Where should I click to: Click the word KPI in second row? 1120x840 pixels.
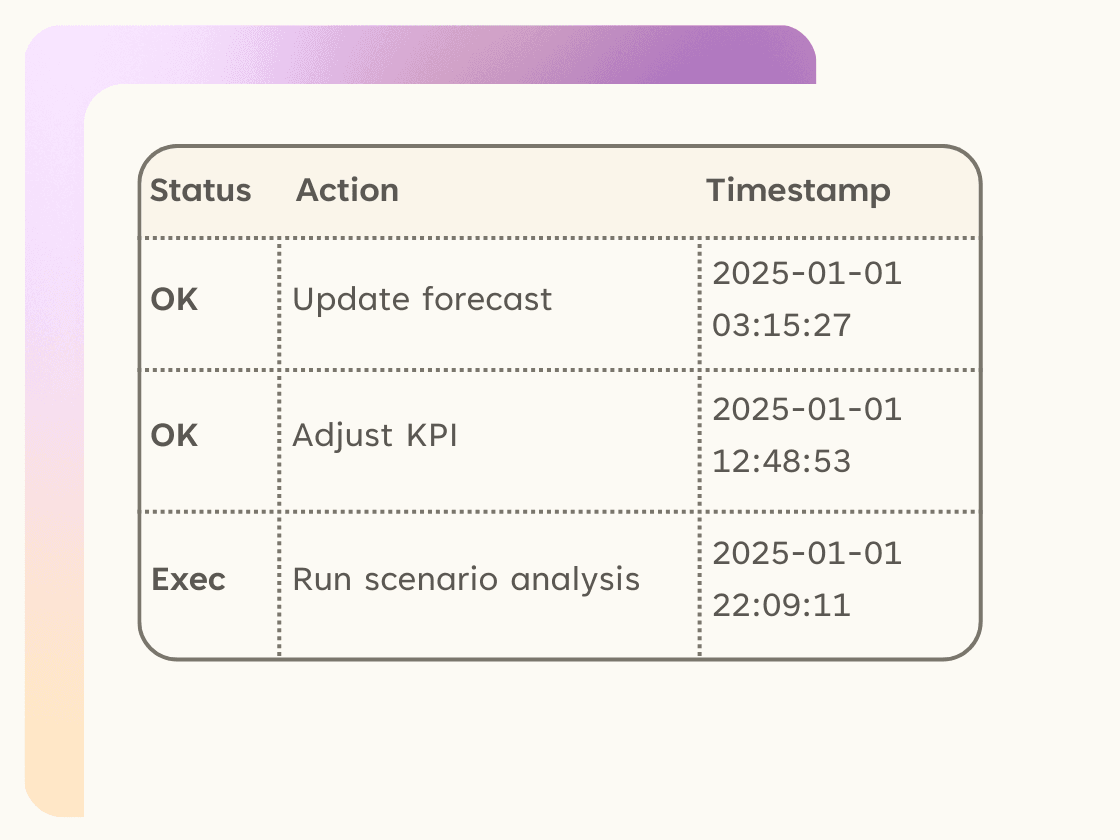click(x=432, y=436)
